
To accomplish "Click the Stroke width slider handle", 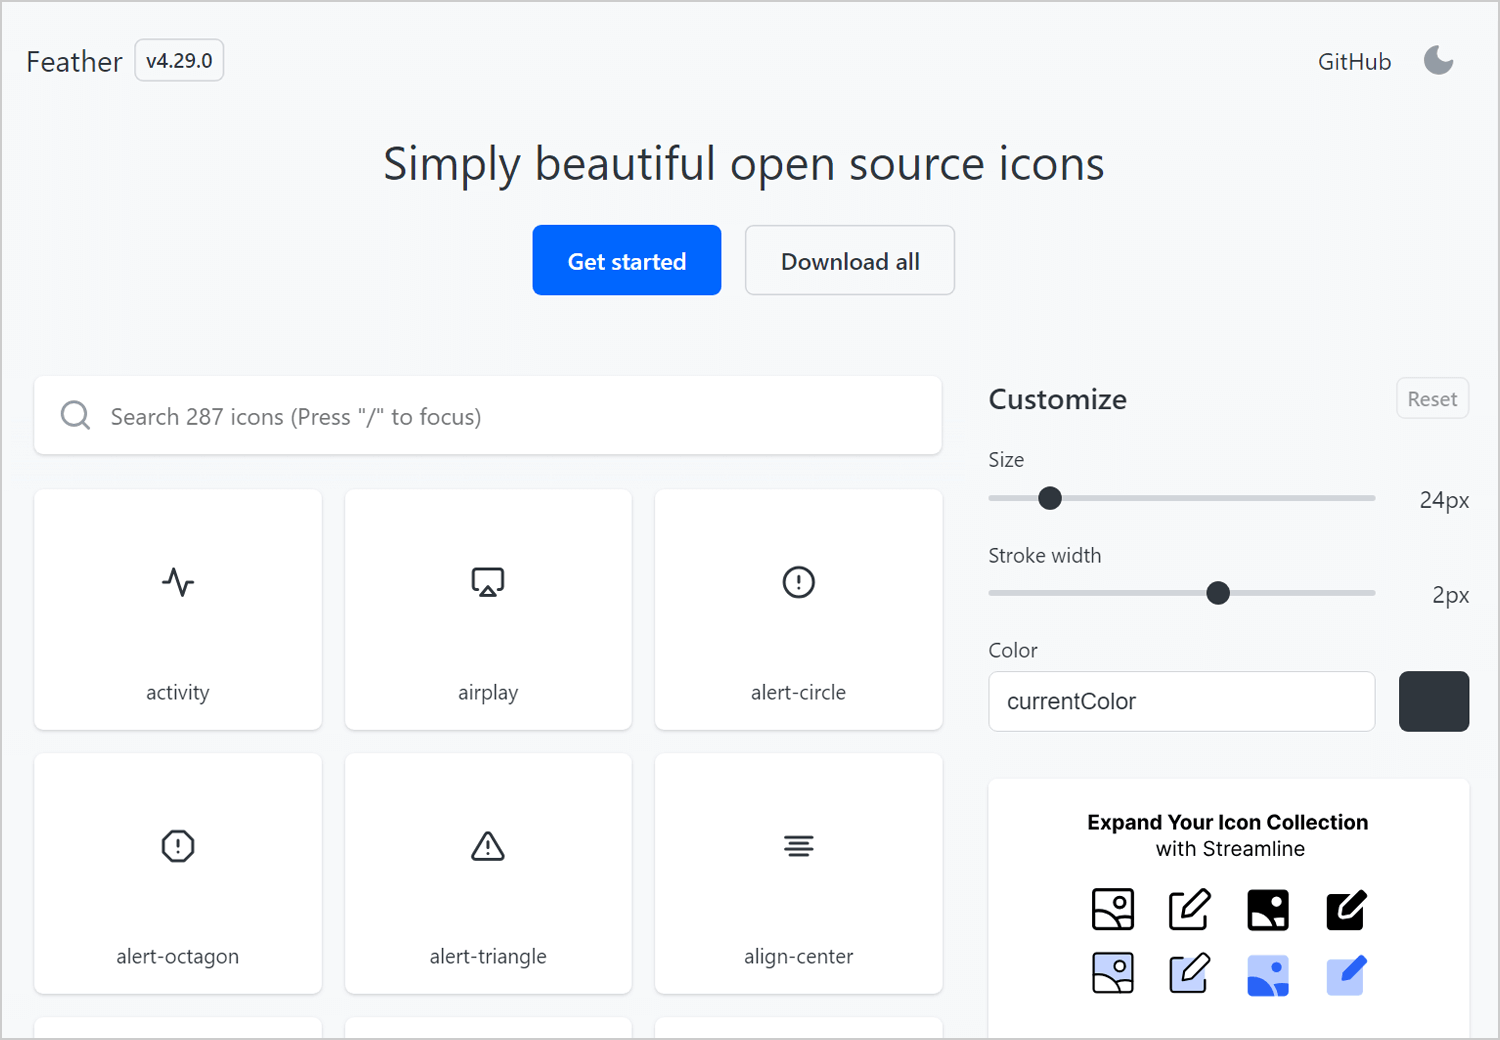I will point(1218,593).
